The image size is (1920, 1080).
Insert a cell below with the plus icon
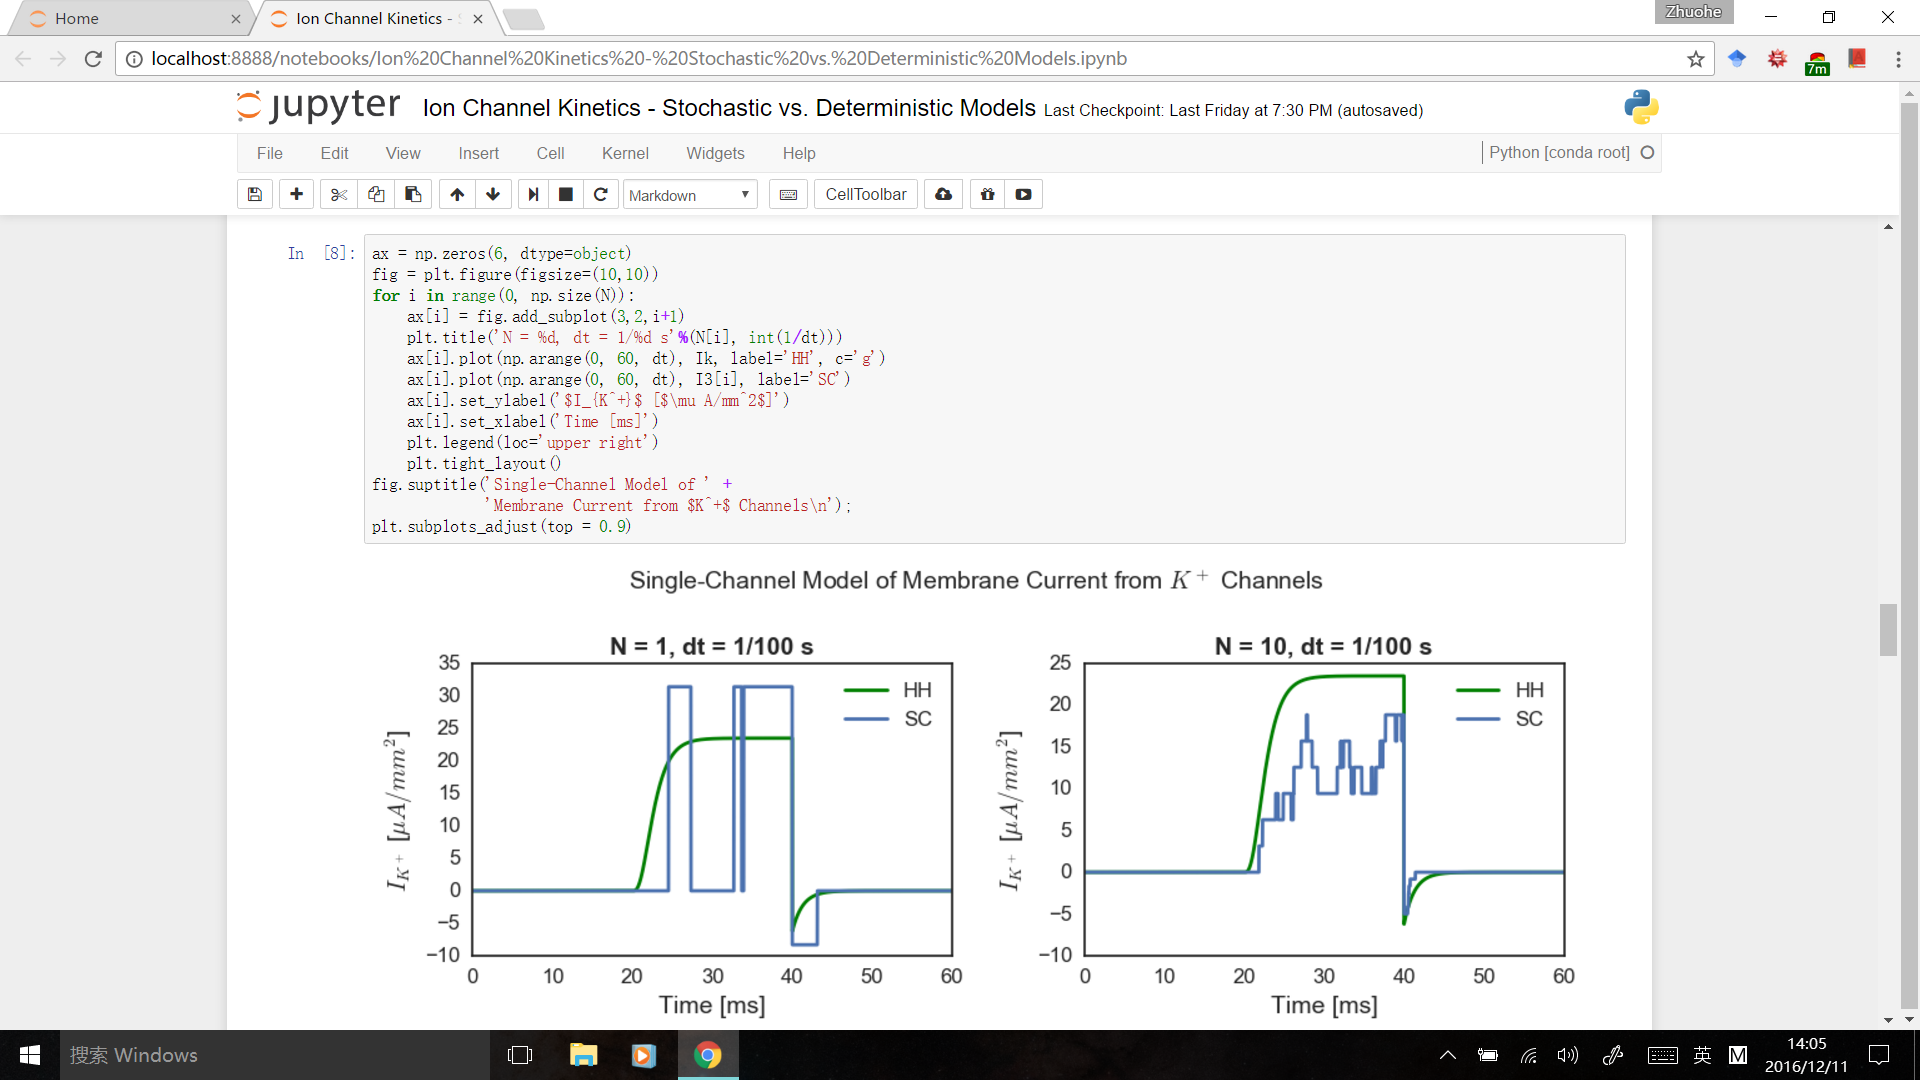(296, 194)
